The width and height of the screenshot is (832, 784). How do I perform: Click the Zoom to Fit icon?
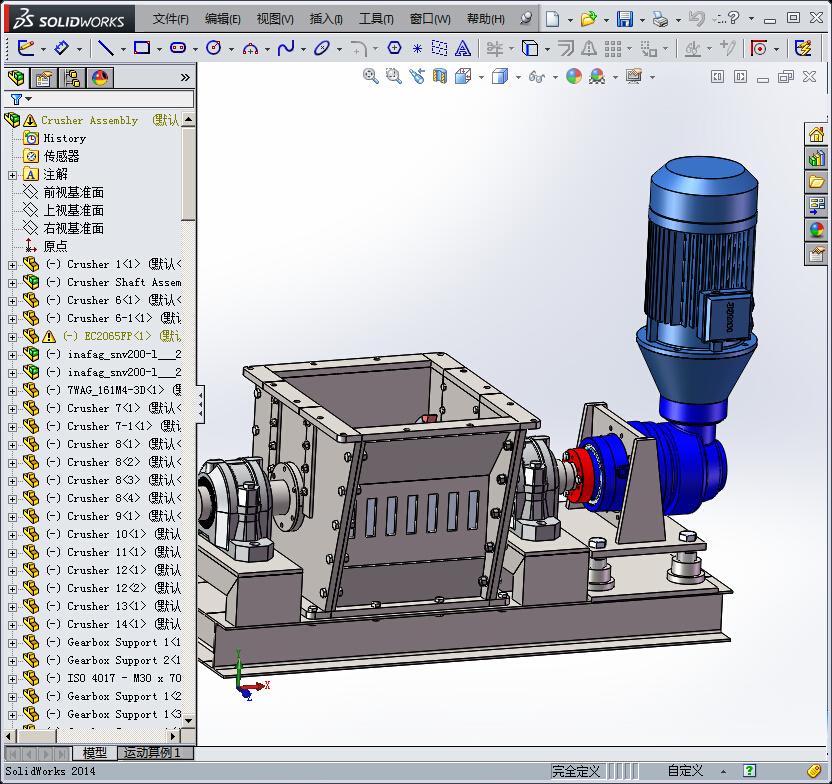click(x=370, y=76)
